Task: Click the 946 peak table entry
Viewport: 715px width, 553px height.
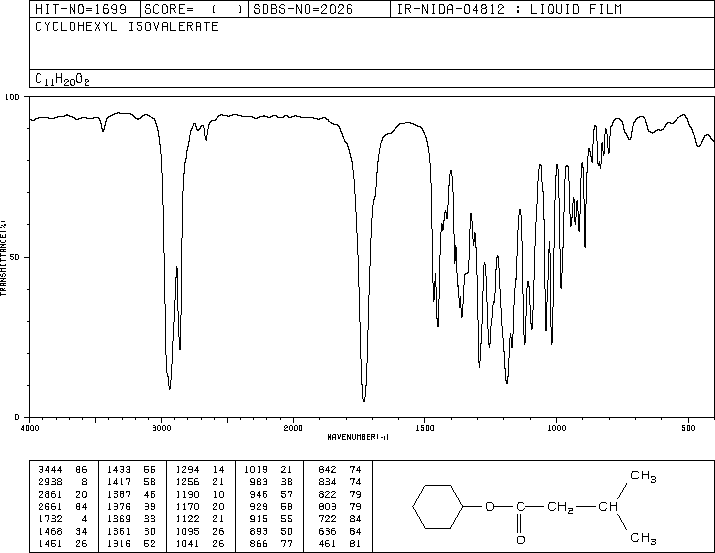Action: [272, 494]
